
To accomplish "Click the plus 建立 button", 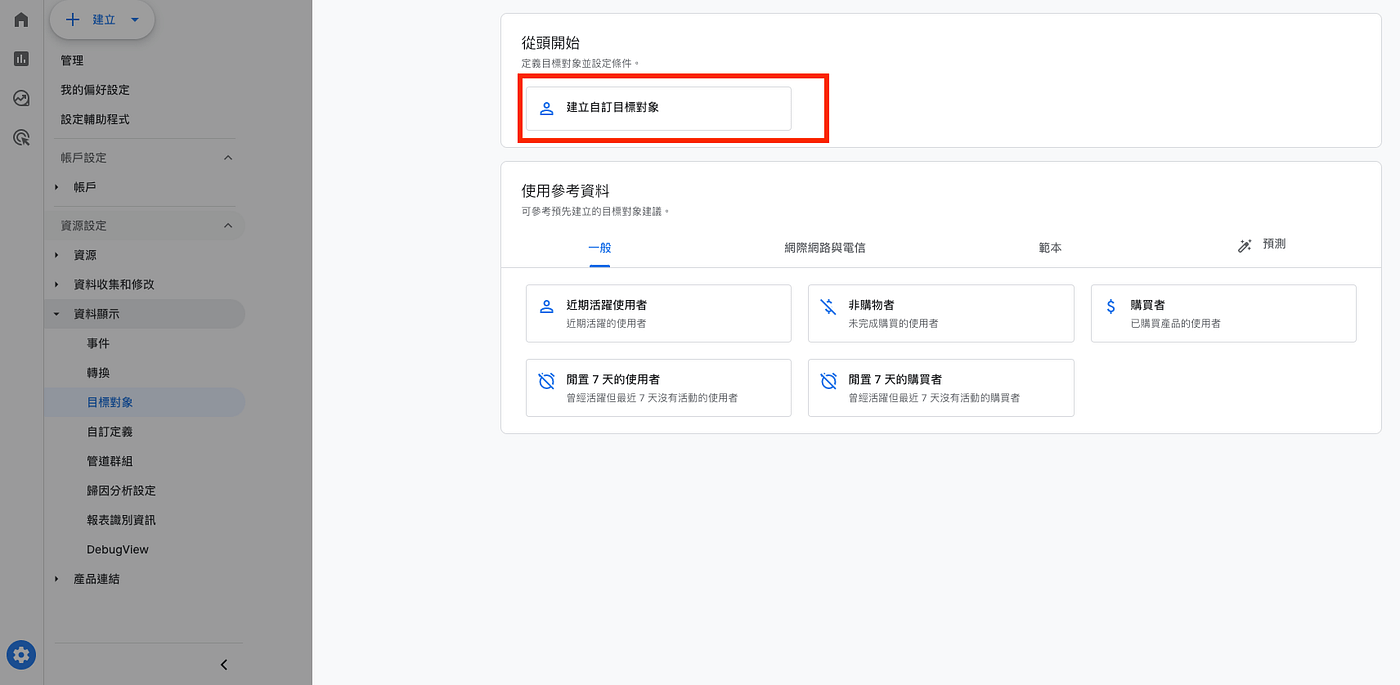I will (91, 19).
